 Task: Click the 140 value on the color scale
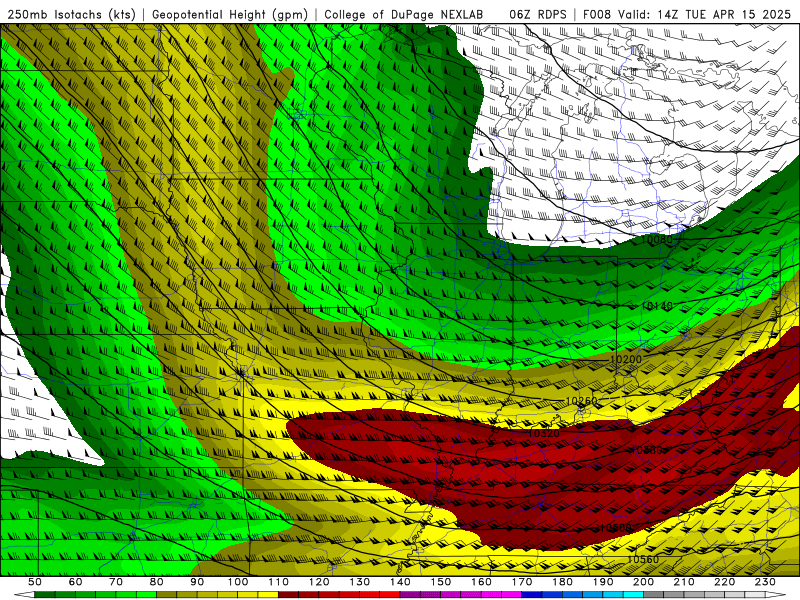400,582
